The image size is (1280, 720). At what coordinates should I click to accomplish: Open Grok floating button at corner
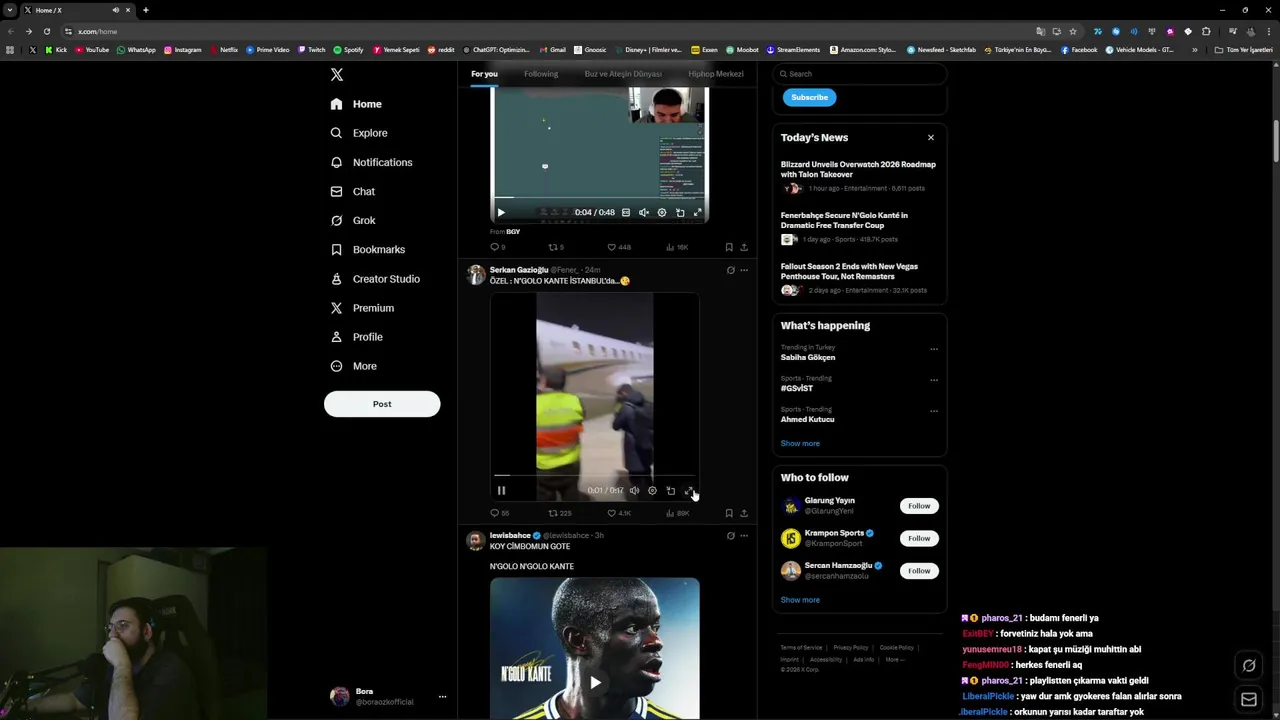tap(1249, 666)
